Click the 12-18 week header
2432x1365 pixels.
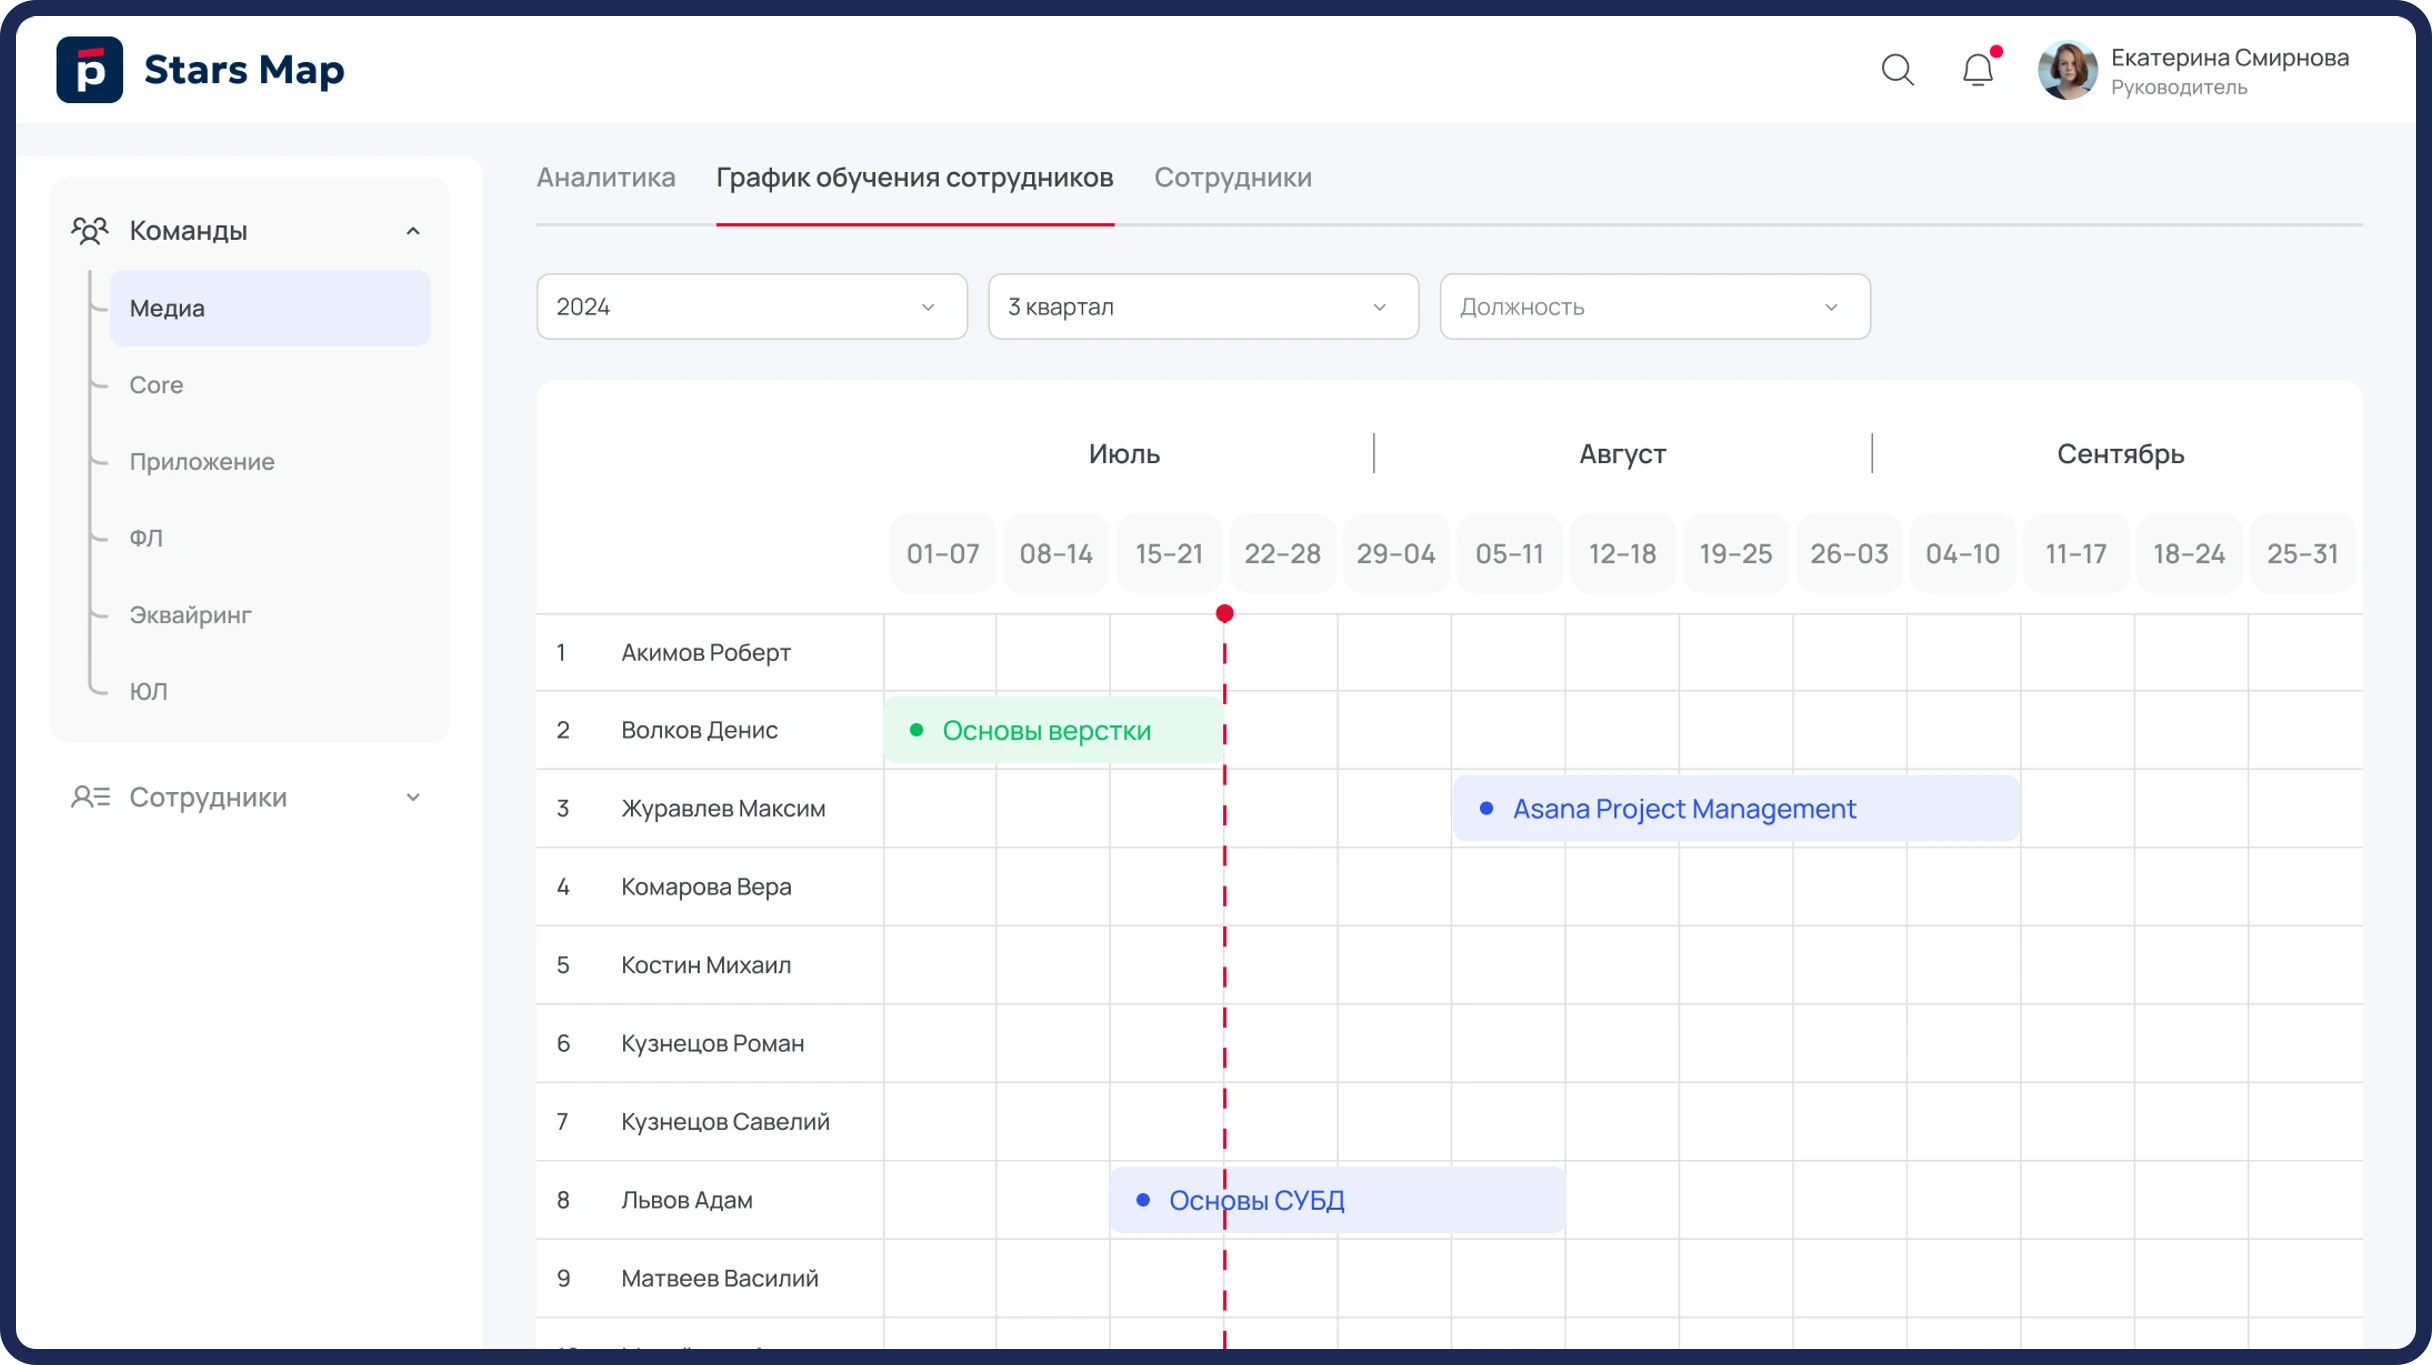pos(1623,554)
